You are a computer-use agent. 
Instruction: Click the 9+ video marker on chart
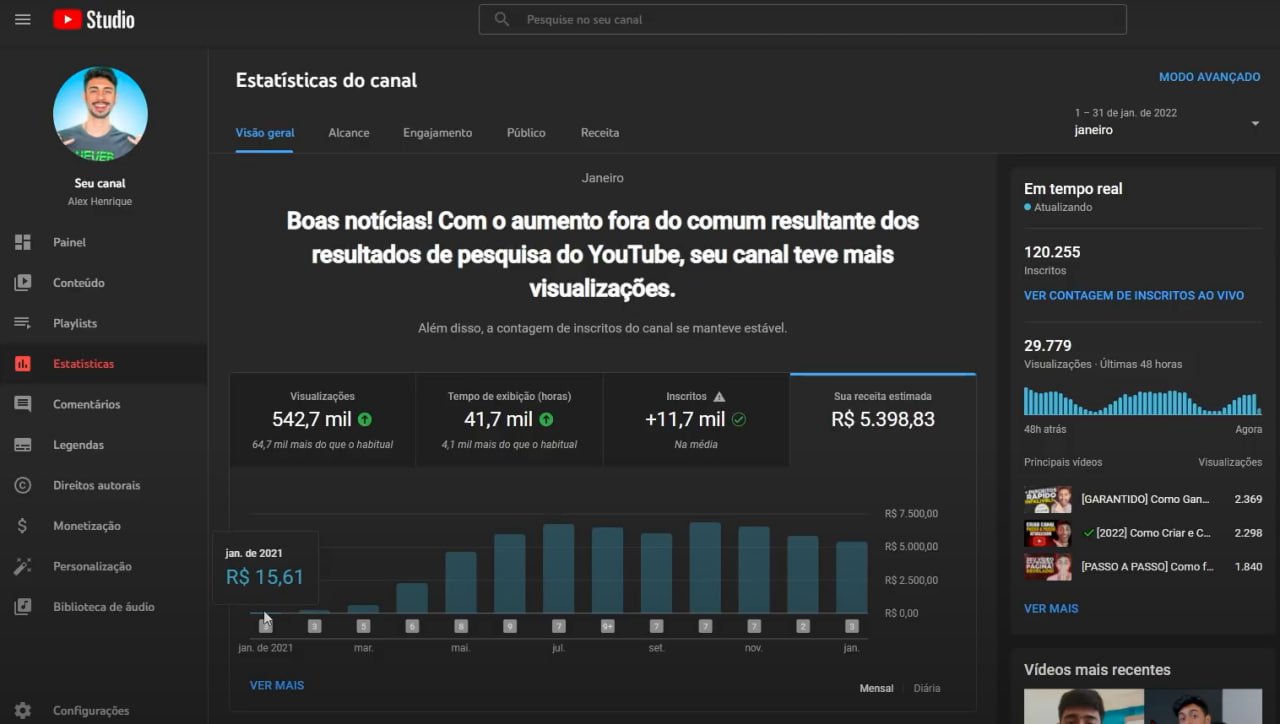pyautogui.click(x=607, y=626)
